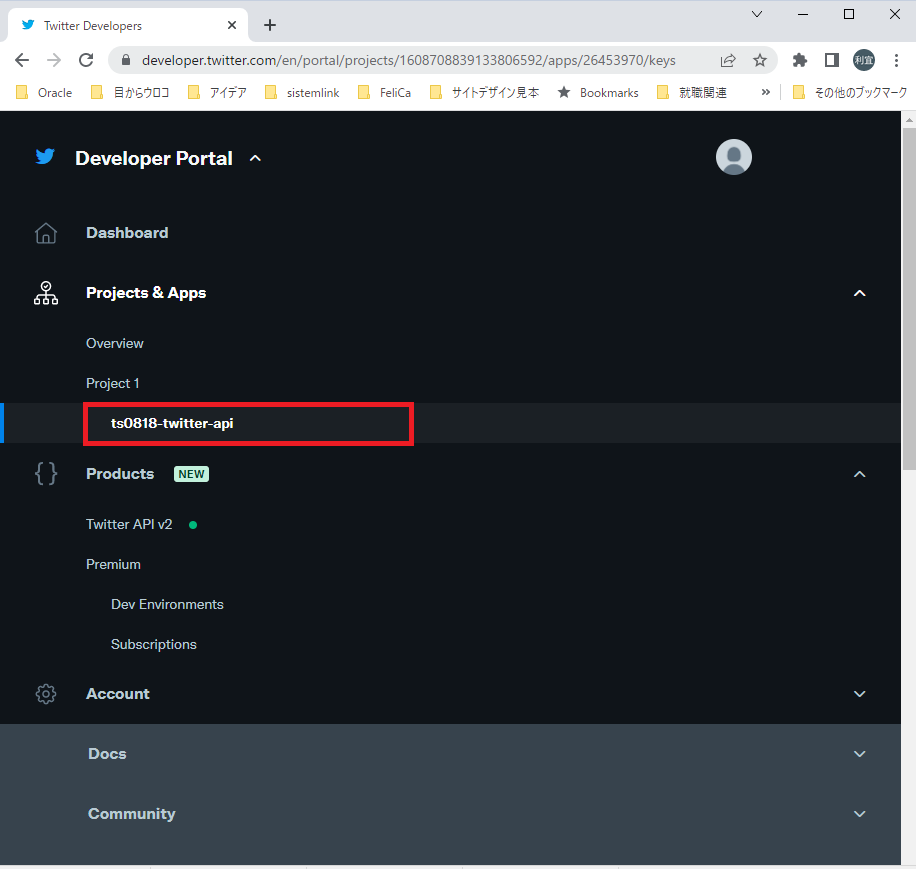The width and height of the screenshot is (916, 869).
Task: Open the FeliCa bookmark folder
Action: pyautogui.click(x=384, y=92)
